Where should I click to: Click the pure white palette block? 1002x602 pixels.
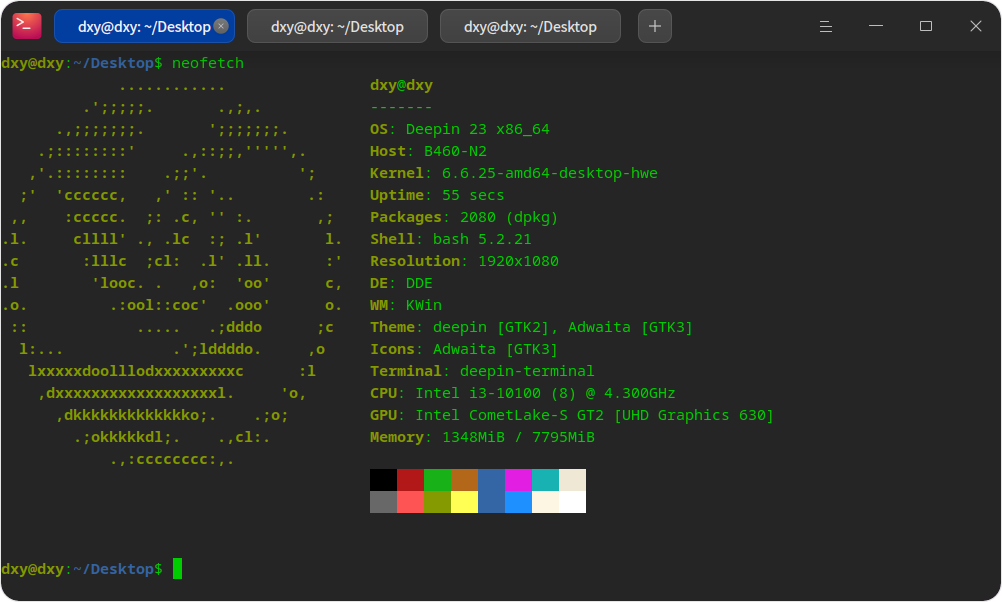click(573, 502)
